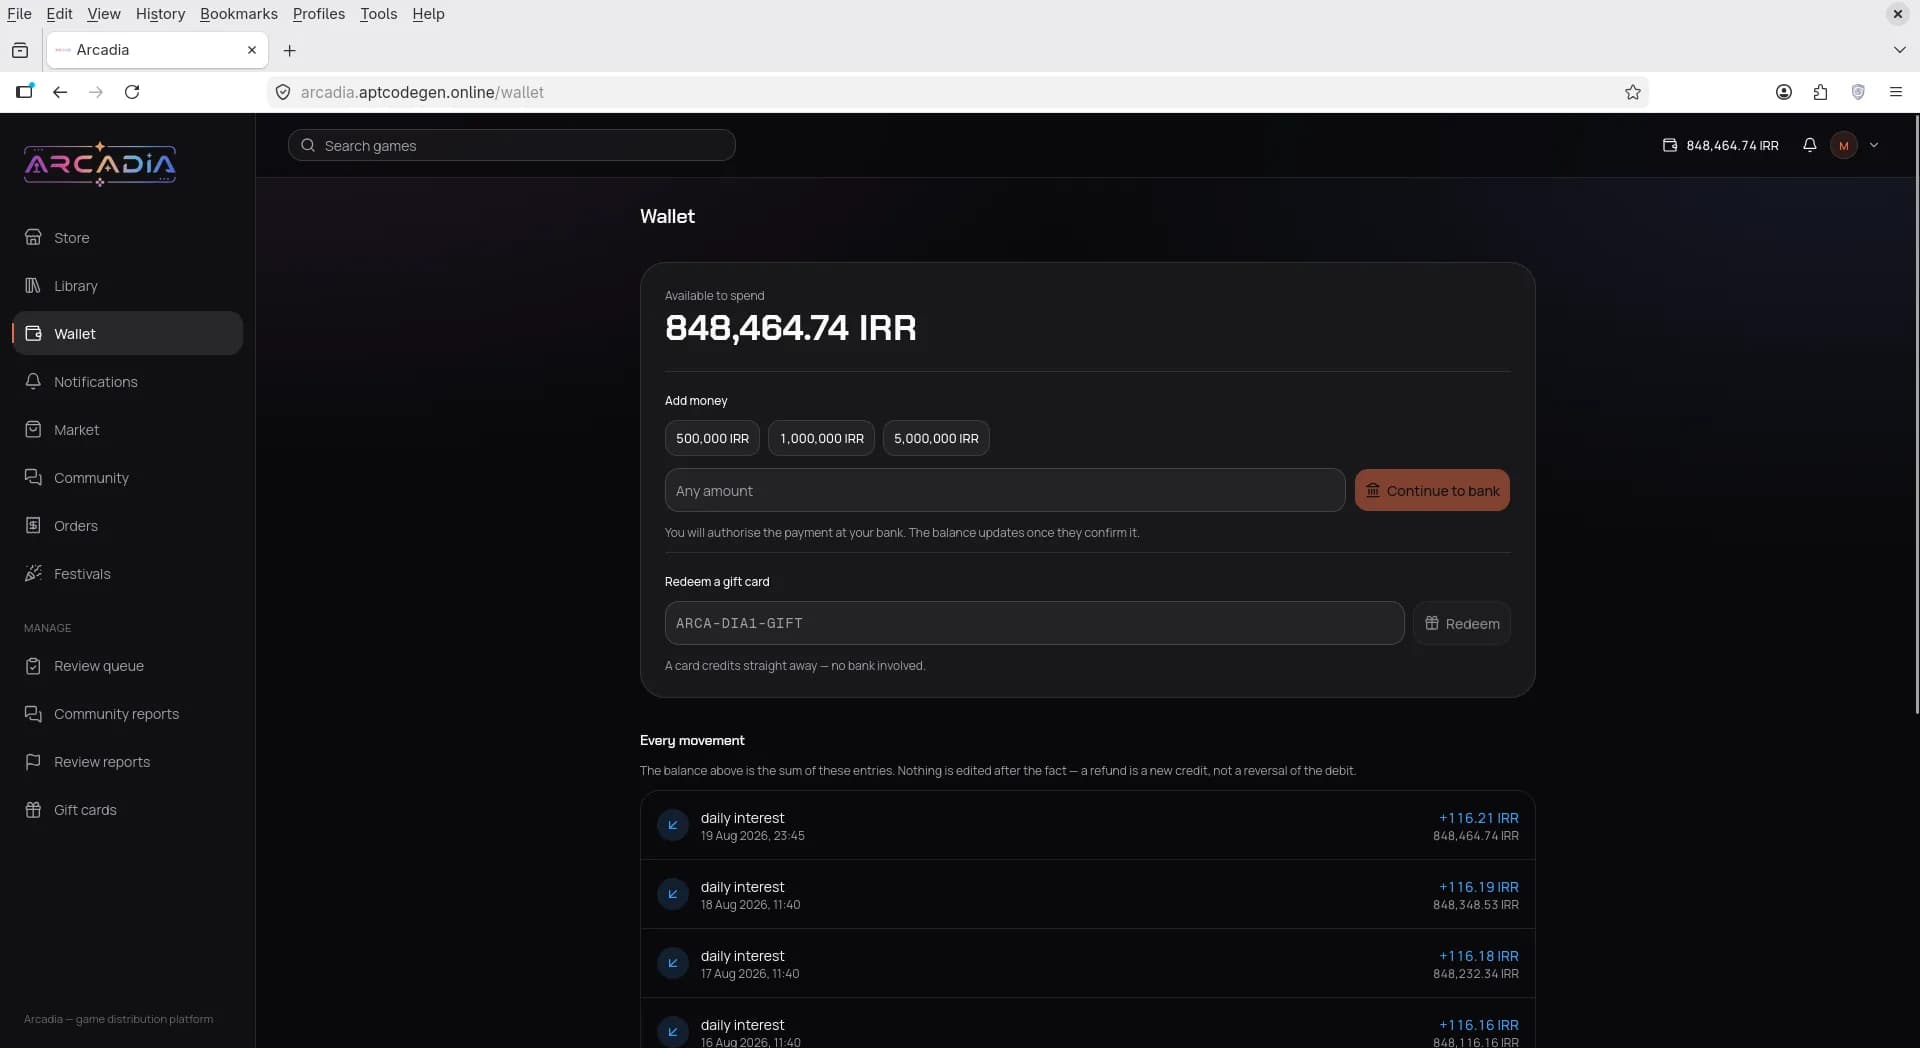Choose the 1,000,000 IRR preset amount
The height and width of the screenshot is (1048, 1920).
click(x=821, y=438)
